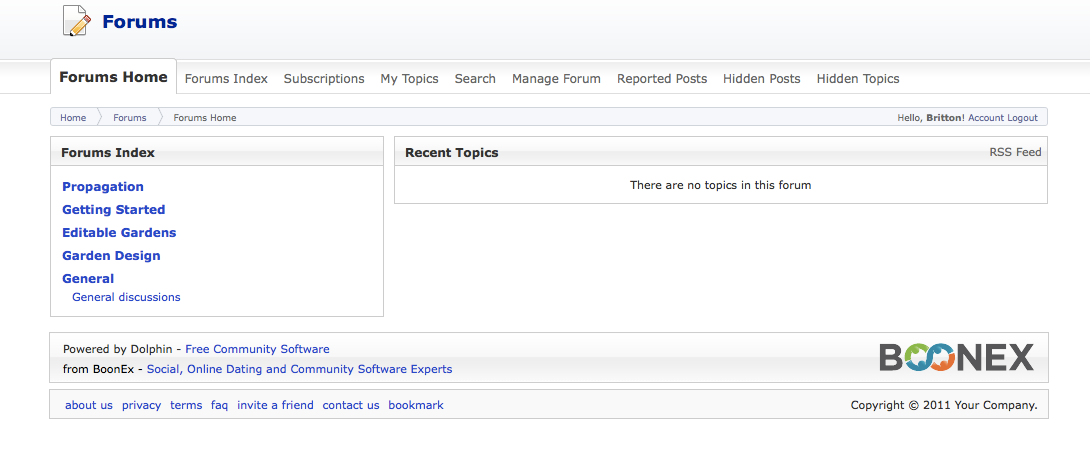Viewport: 1090px width, 458px height.
Task: Click the Free Community Software link
Action: (x=257, y=349)
